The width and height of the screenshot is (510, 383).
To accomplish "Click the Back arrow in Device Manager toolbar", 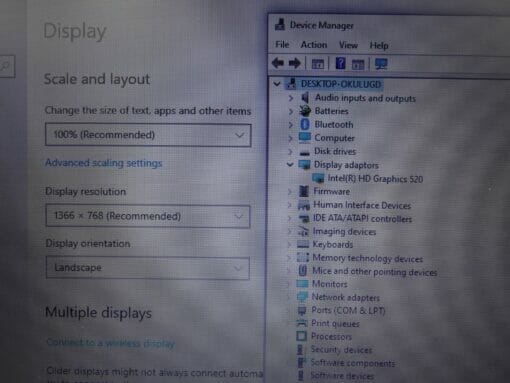I will click(x=278, y=63).
